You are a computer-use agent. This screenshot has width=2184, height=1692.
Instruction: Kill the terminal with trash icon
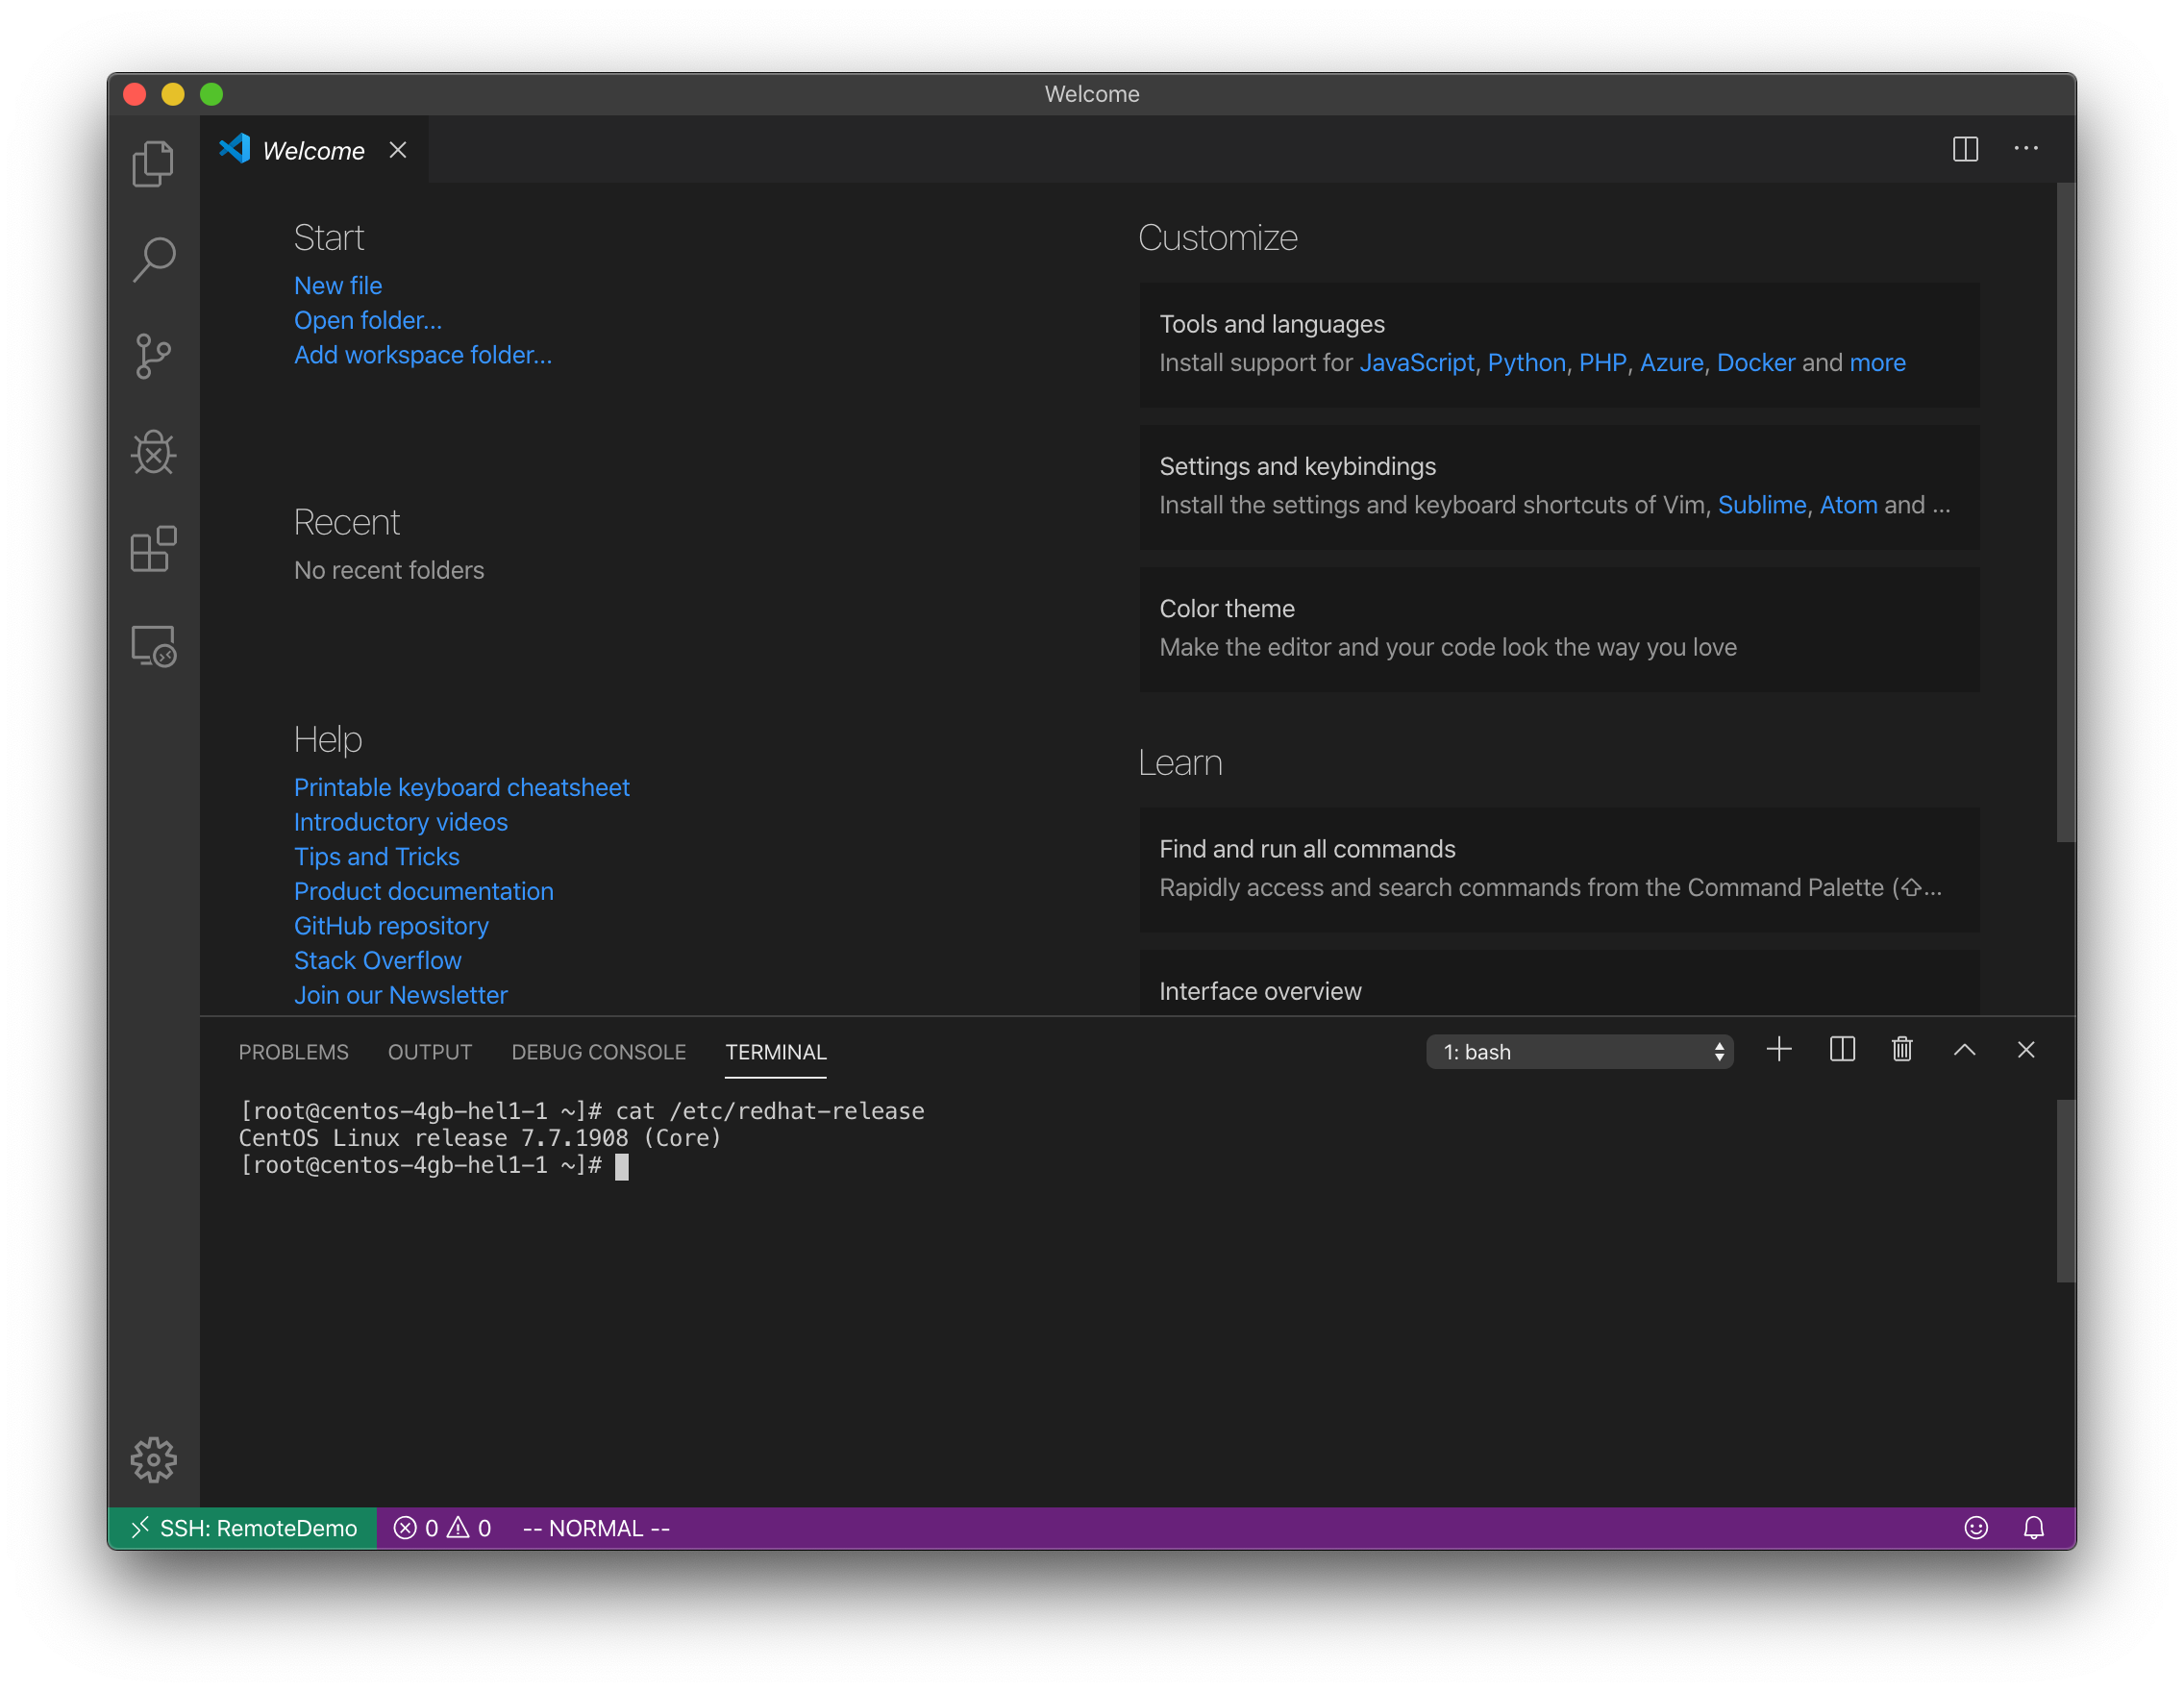click(1902, 1050)
